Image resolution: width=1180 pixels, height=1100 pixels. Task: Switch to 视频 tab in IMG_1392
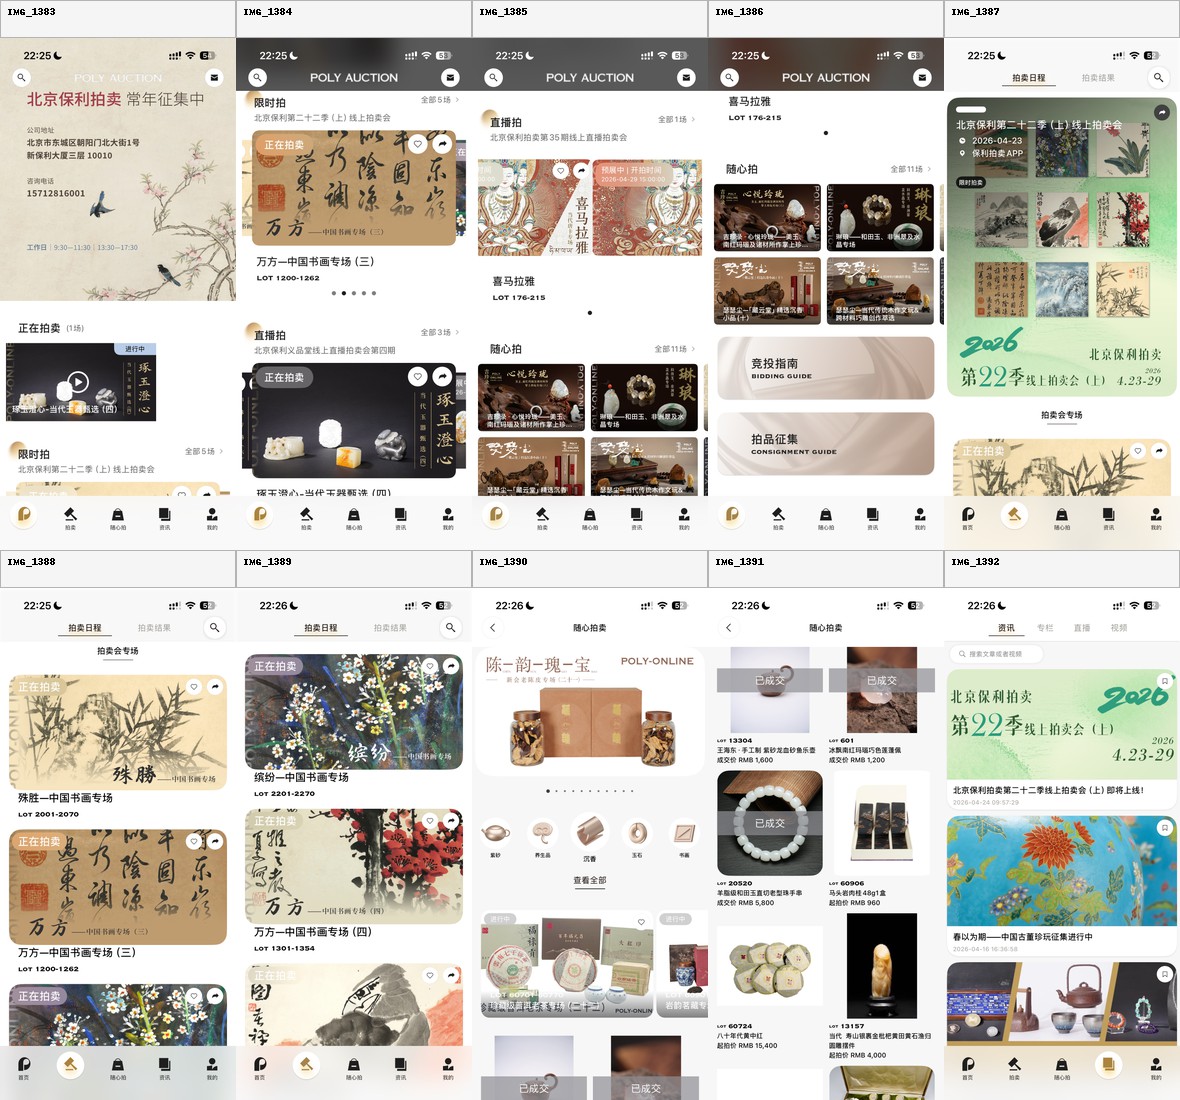pos(1118,628)
